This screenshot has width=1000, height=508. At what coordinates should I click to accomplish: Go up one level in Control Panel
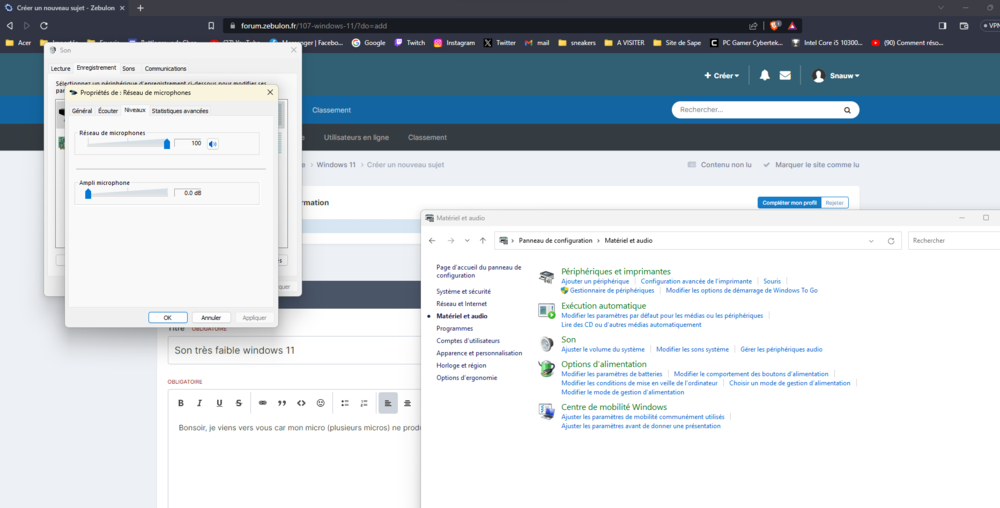click(x=483, y=241)
